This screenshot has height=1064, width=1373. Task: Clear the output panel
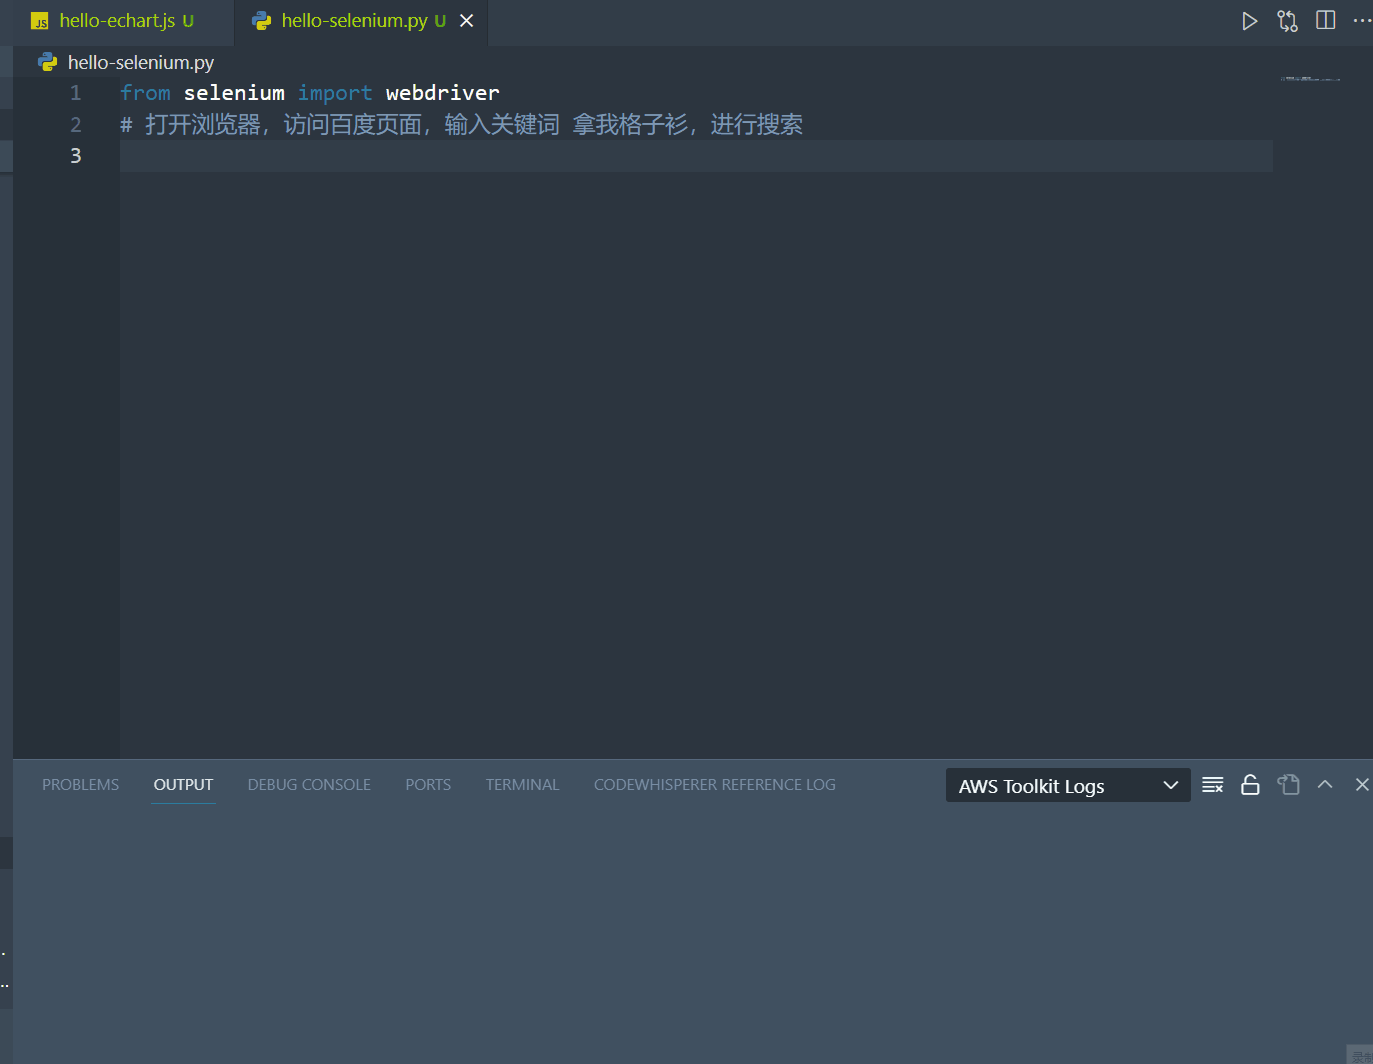[1212, 785]
